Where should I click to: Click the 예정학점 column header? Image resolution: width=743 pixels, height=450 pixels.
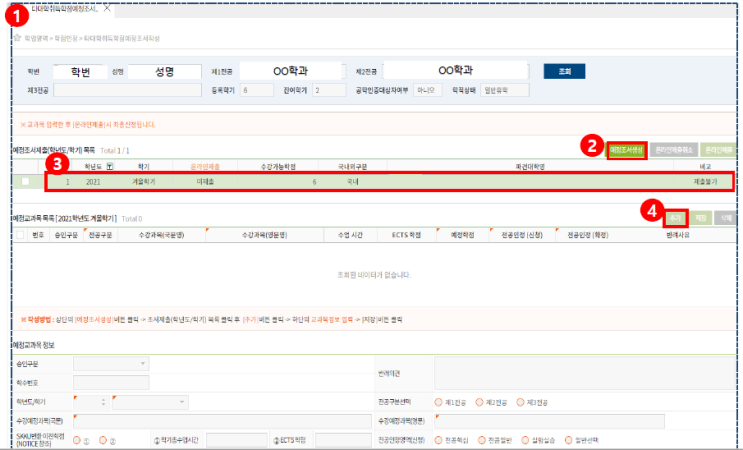(x=462, y=235)
